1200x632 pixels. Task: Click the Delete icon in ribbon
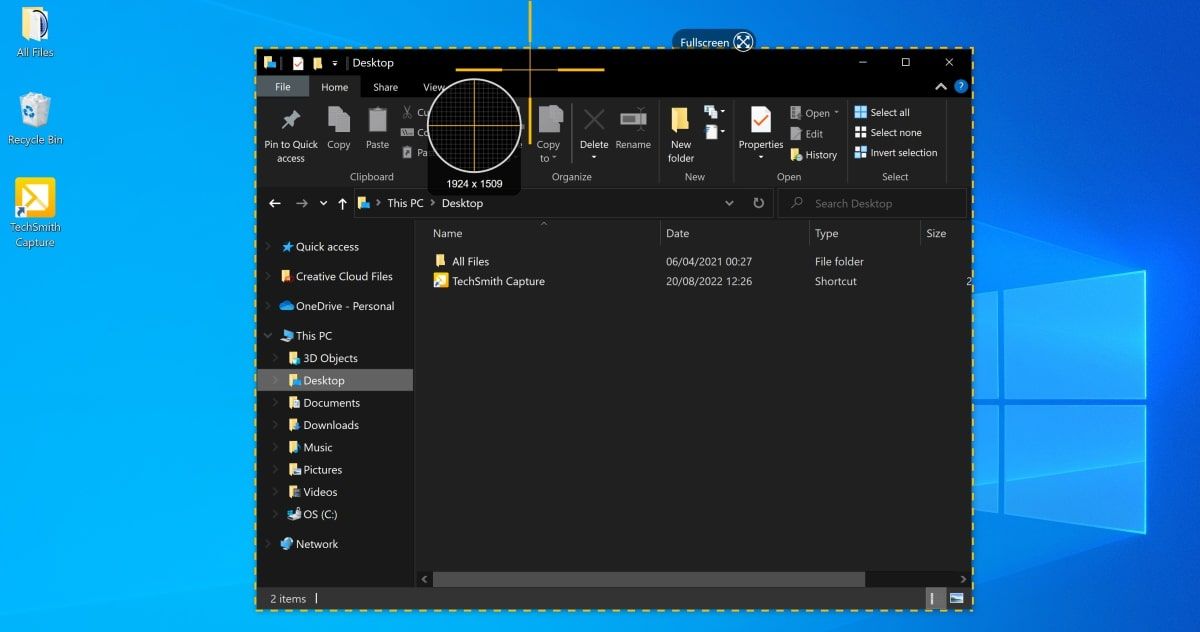(x=594, y=122)
